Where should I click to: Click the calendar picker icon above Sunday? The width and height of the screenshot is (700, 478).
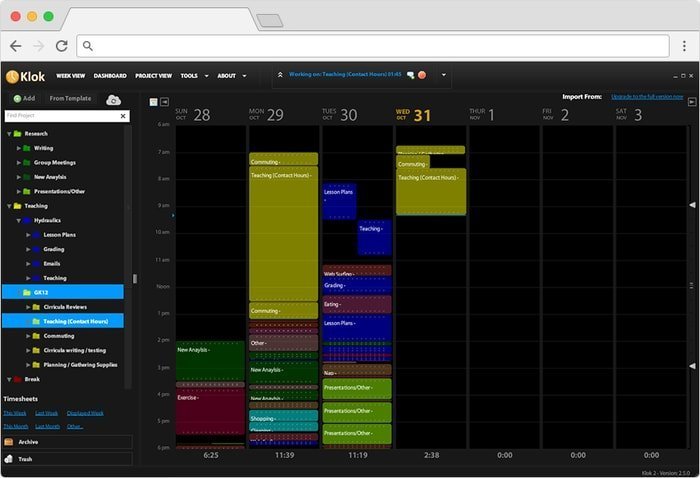point(154,102)
